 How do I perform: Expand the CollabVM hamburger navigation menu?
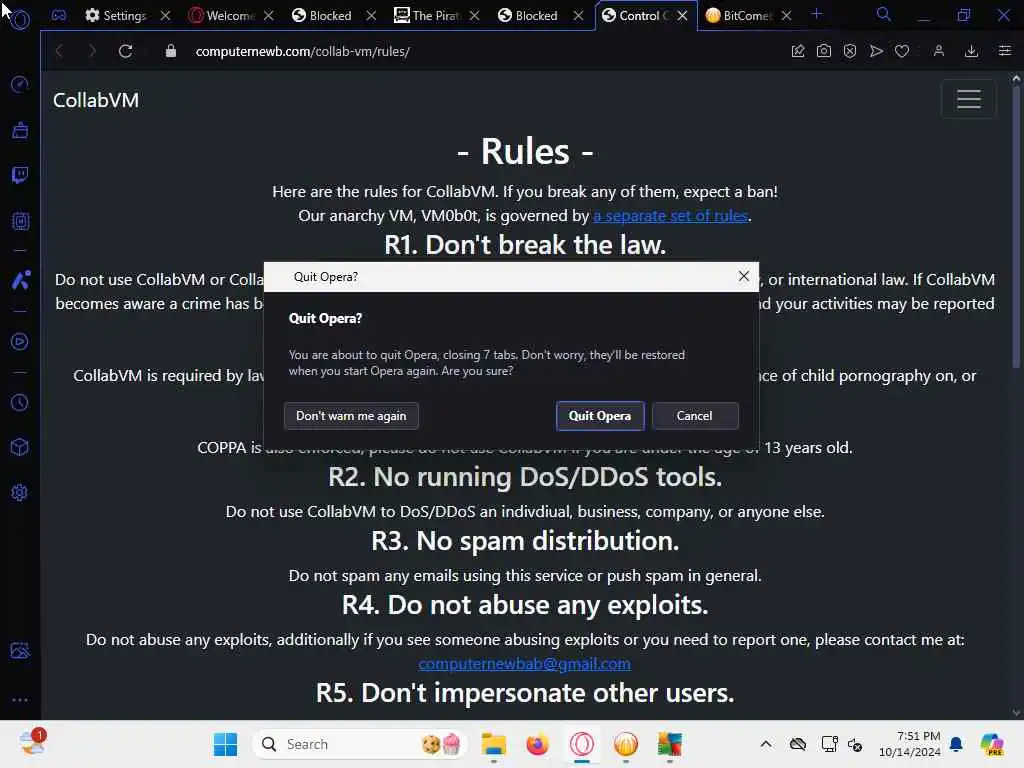pos(968,99)
